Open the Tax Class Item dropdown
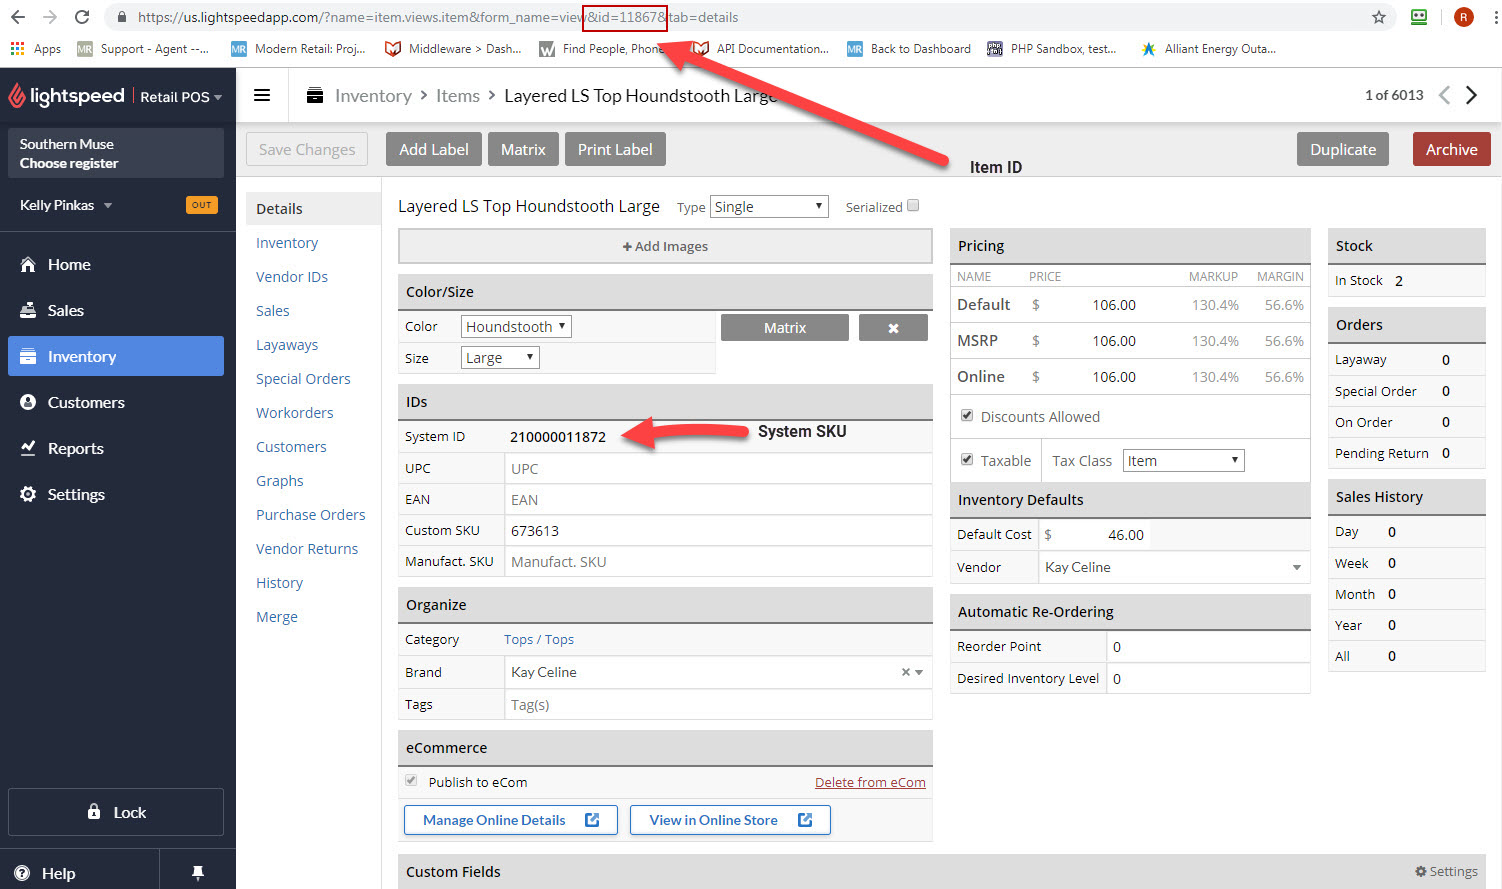Image resolution: width=1502 pixels, height=889 pixels. pyautogui.click(x=1184, y=461)
